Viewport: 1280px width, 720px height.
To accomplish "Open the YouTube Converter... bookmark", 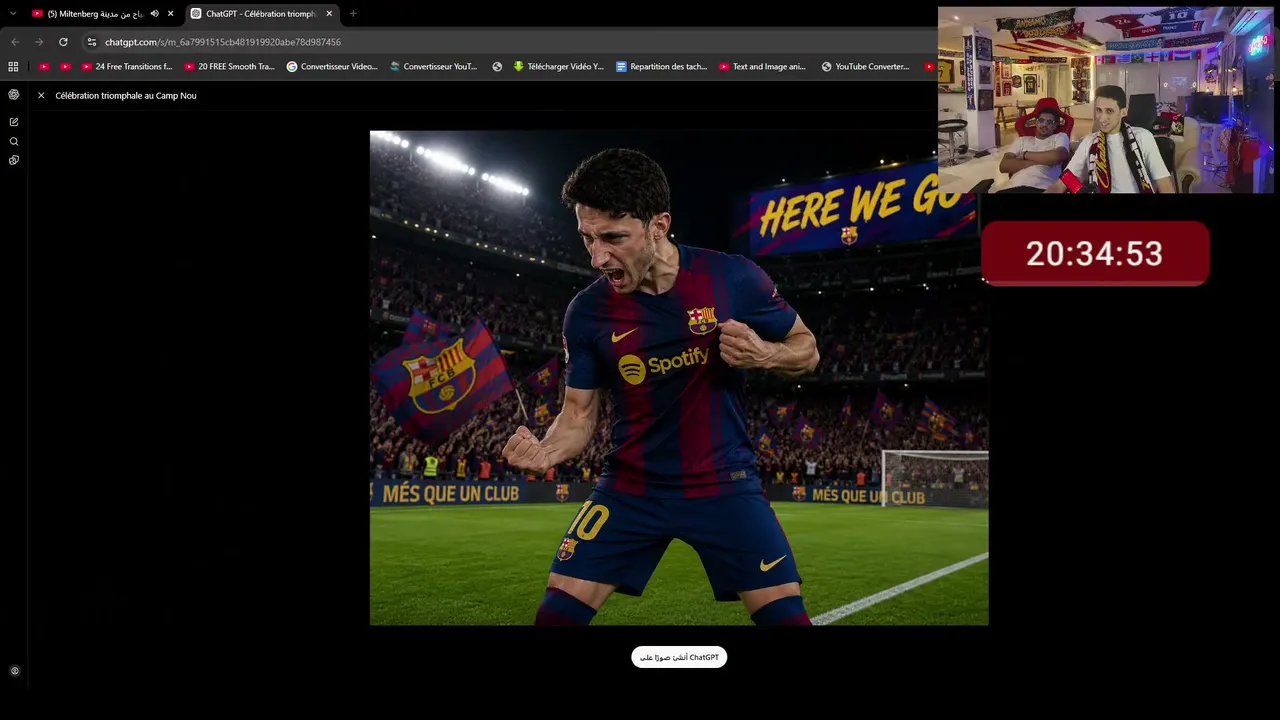I will (x=866, y=67).
